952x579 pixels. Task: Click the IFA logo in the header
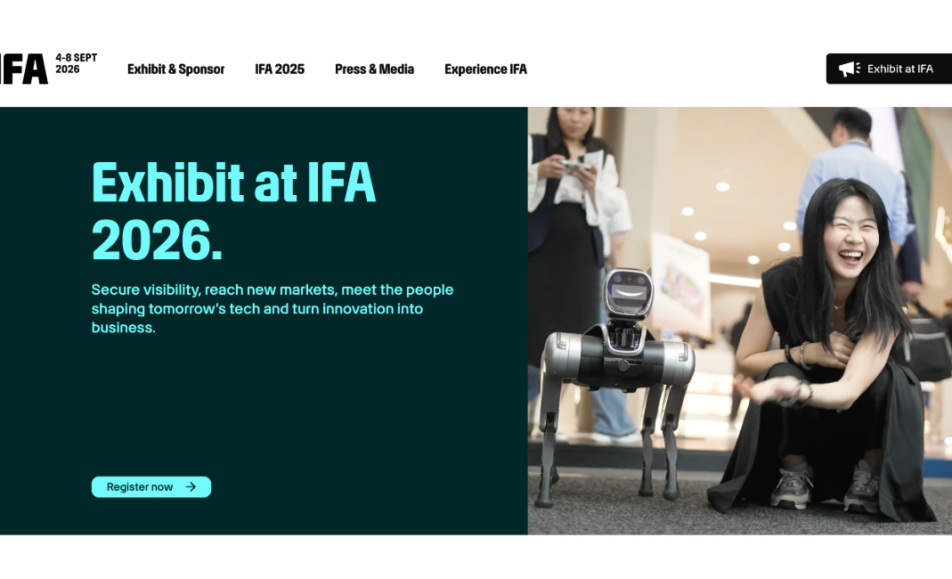(24, 69)
